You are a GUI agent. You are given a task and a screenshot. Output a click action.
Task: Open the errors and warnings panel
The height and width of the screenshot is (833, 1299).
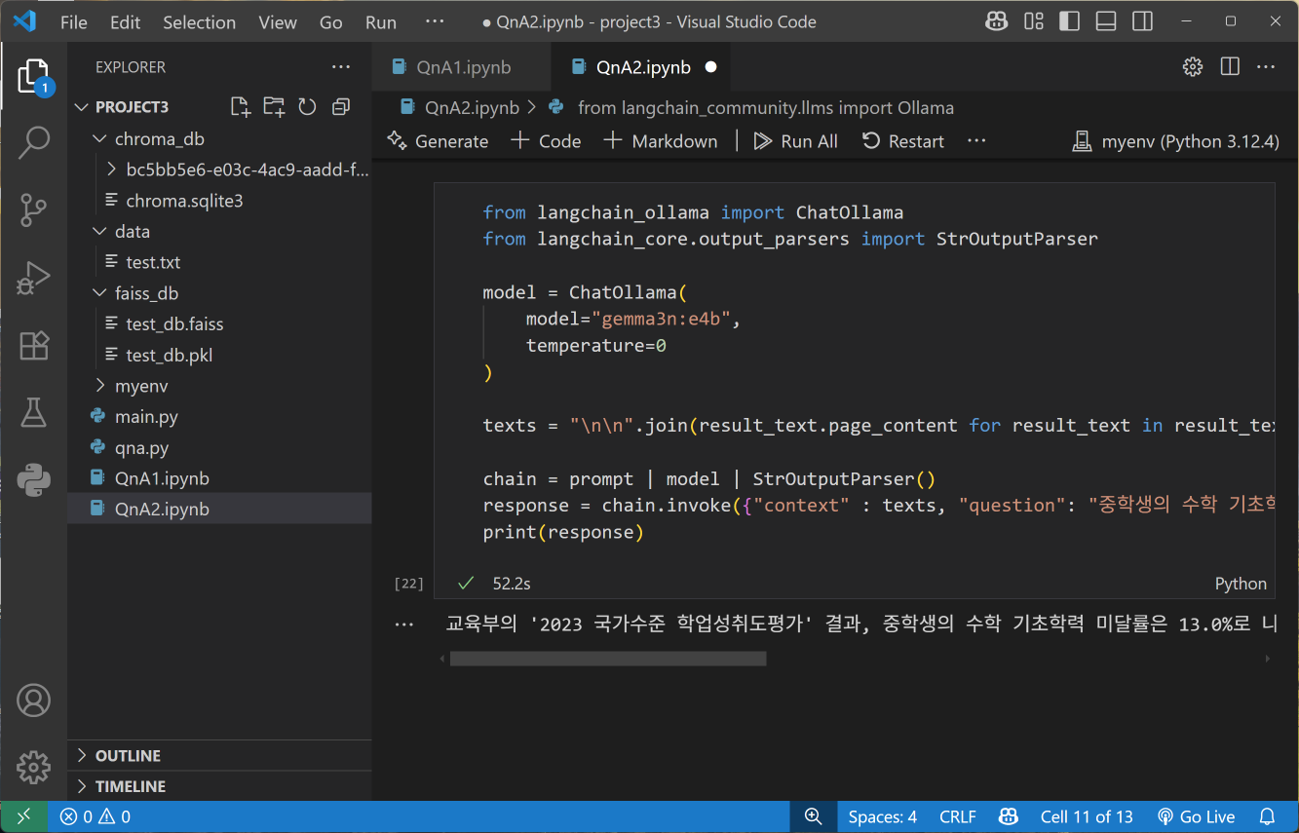[95, 817]
